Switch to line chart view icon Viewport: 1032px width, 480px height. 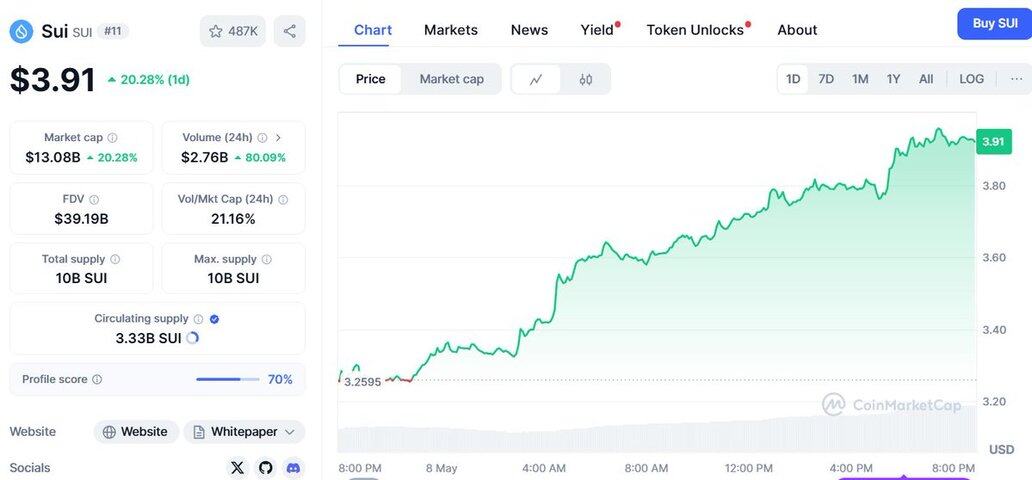coord(536,79)
